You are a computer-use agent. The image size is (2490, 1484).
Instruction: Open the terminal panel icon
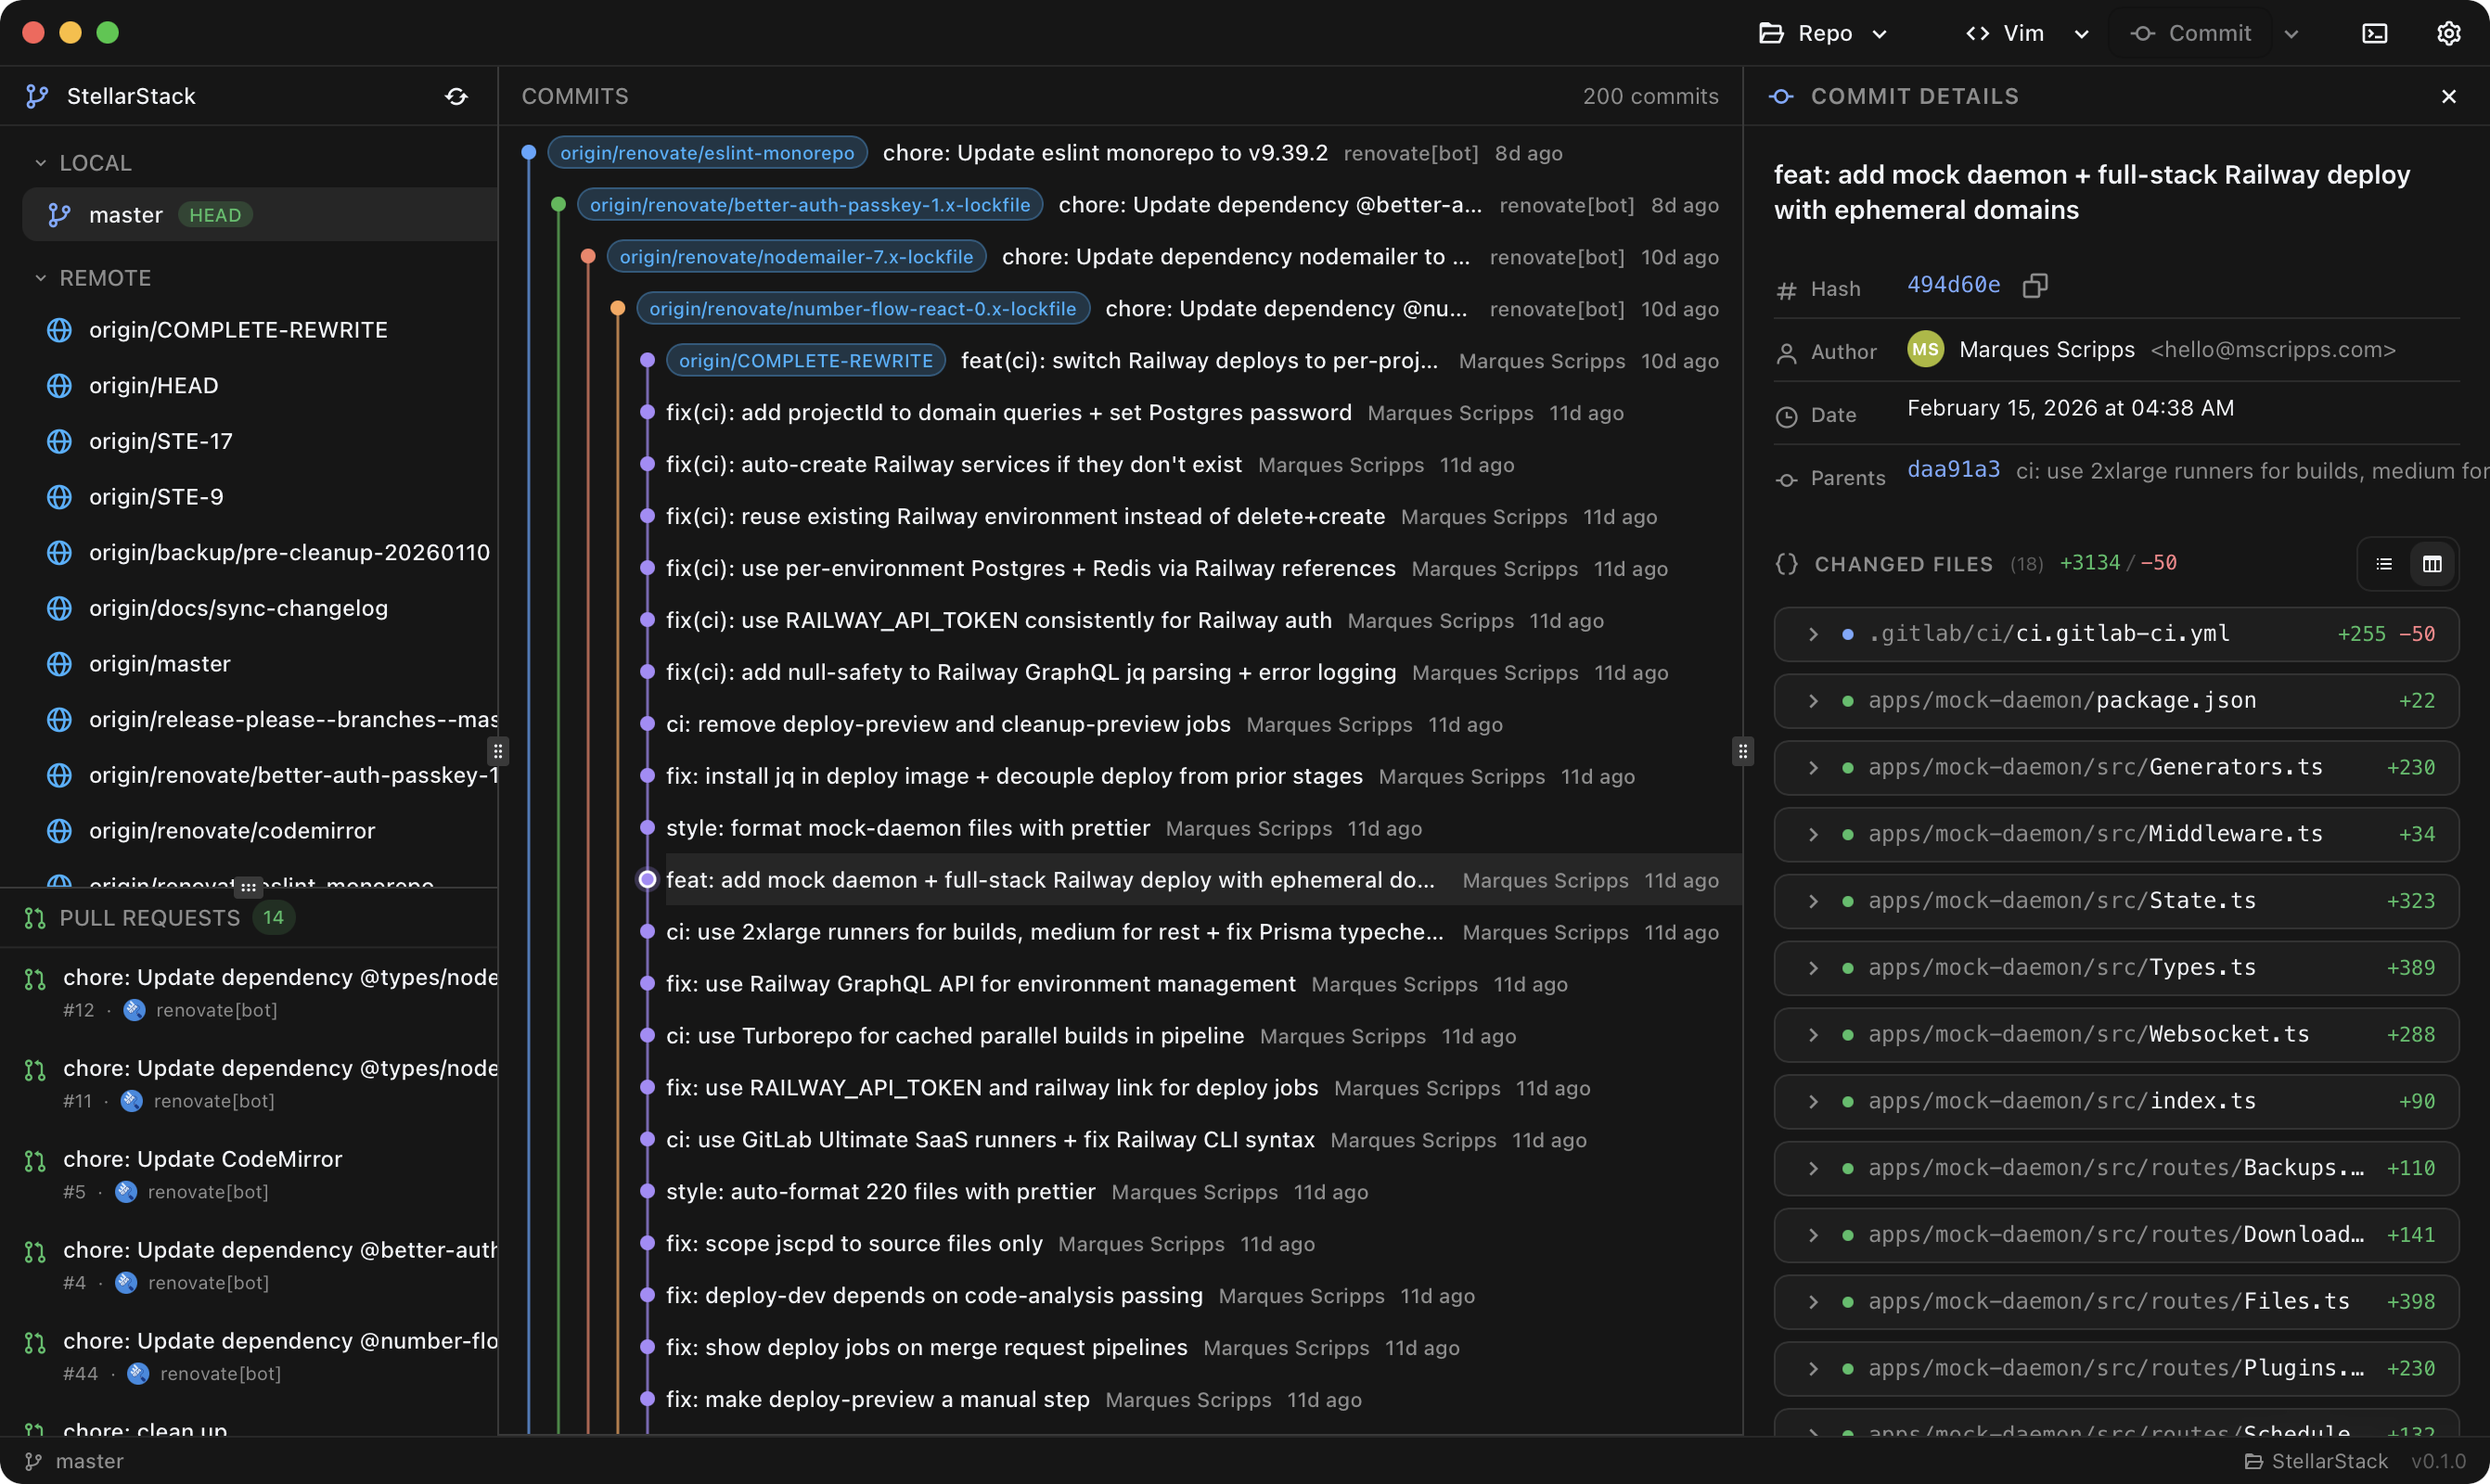click(x=2374, y=34)
